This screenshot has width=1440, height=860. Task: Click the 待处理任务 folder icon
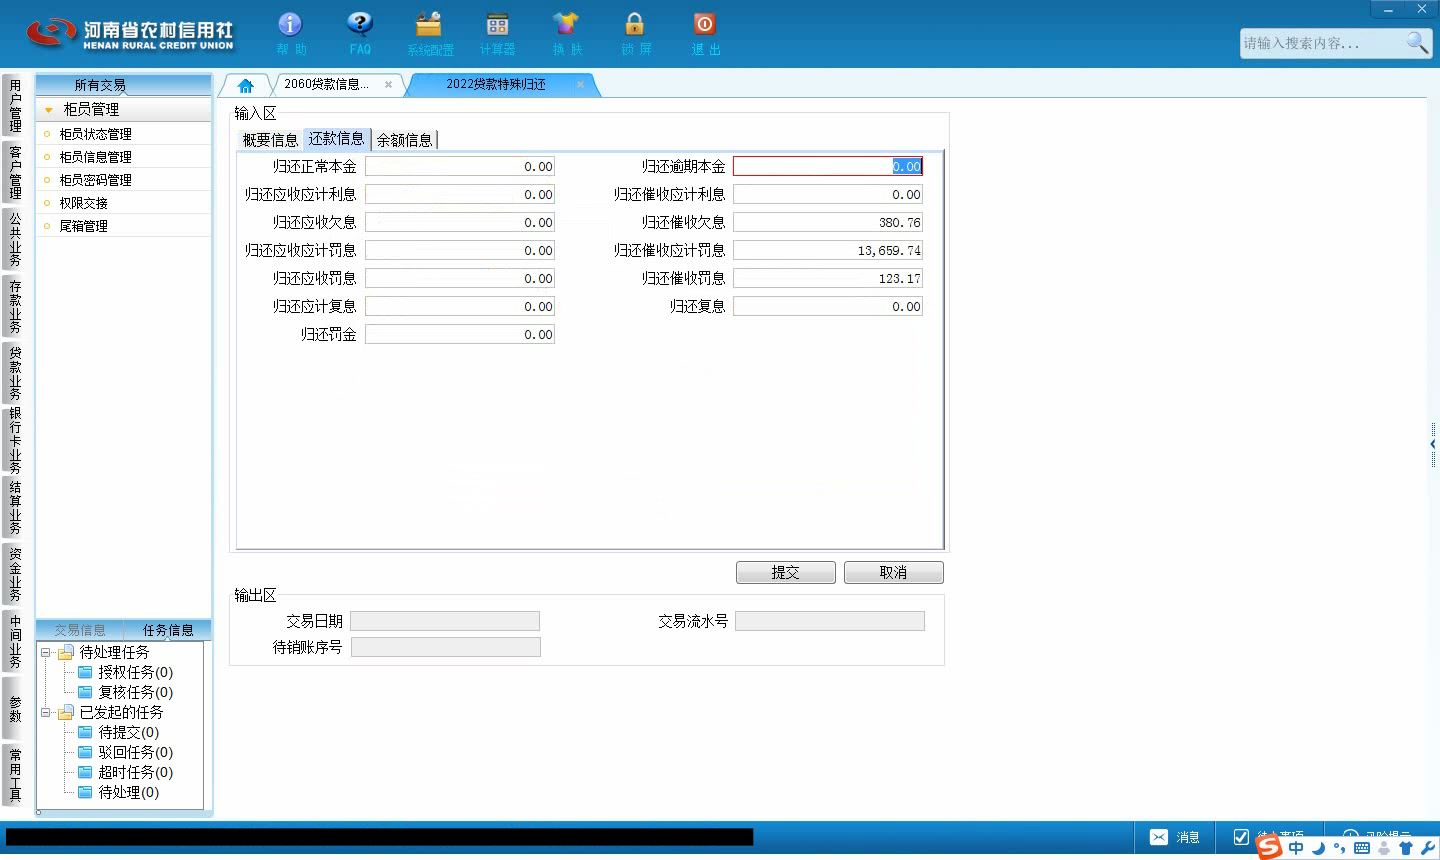point(66,652)
